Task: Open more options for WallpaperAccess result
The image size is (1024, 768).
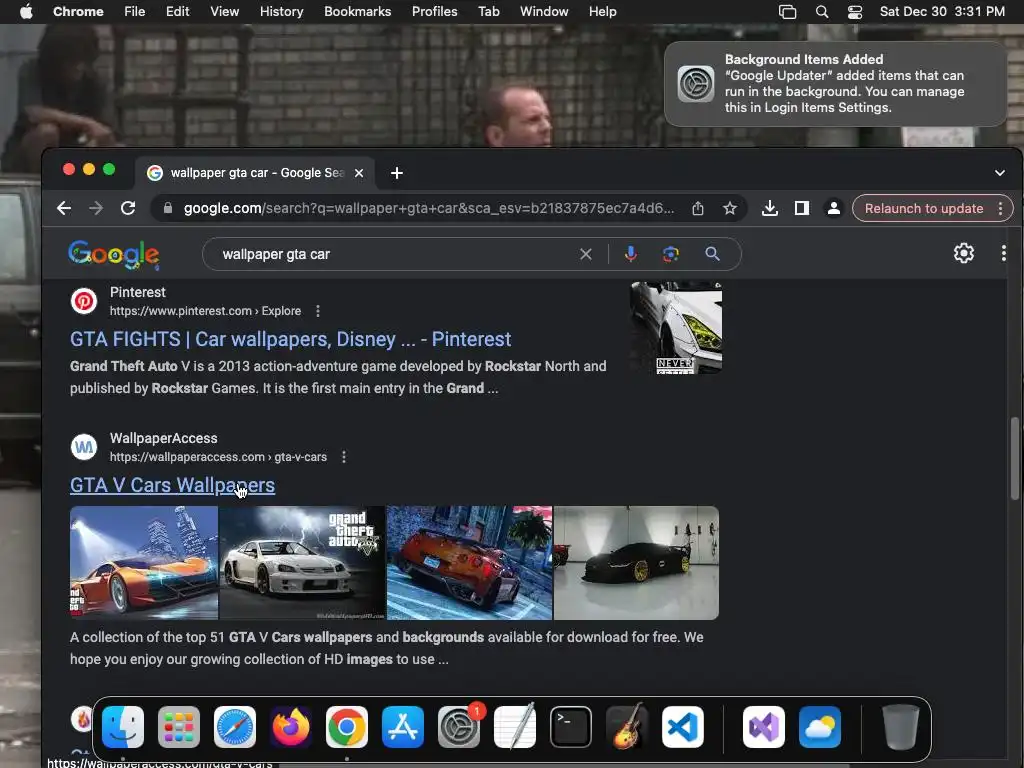Action: [344, 457]
